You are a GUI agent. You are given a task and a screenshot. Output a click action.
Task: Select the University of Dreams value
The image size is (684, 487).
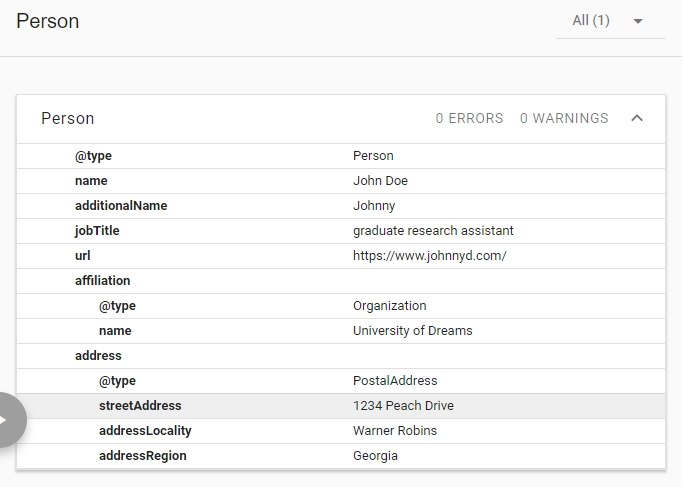click(413, 331)
